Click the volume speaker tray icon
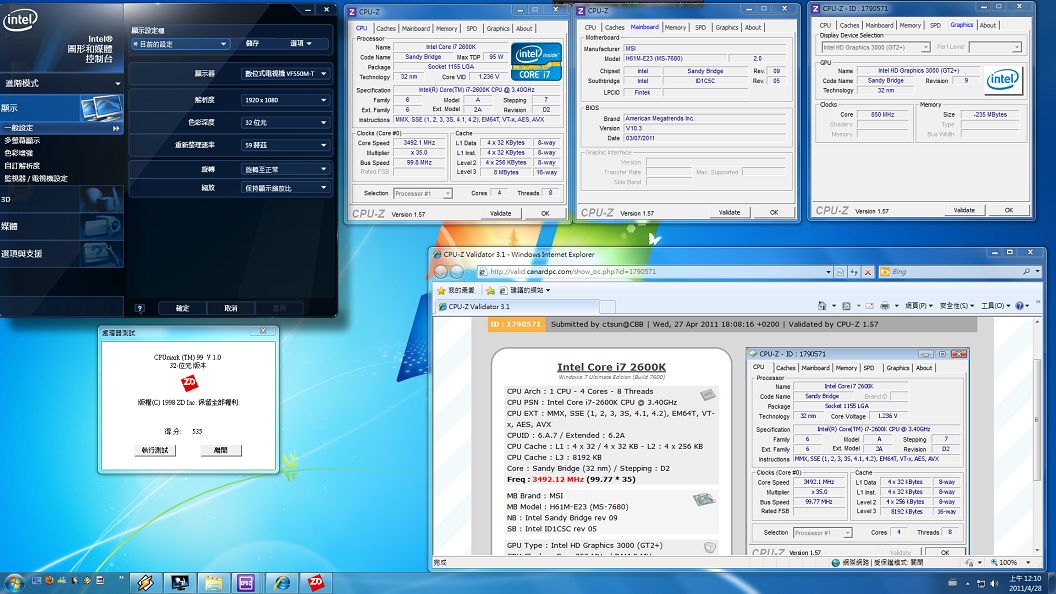The height and width of the screenshot is (594, 1056). click(x=994, y=583)
